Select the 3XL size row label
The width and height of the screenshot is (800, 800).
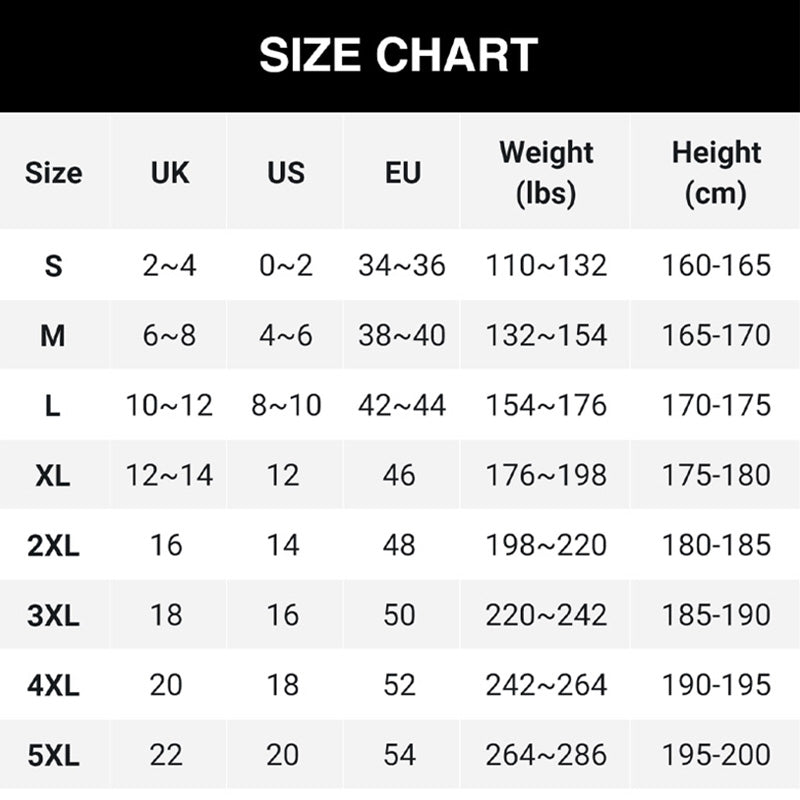pos(53,615)
